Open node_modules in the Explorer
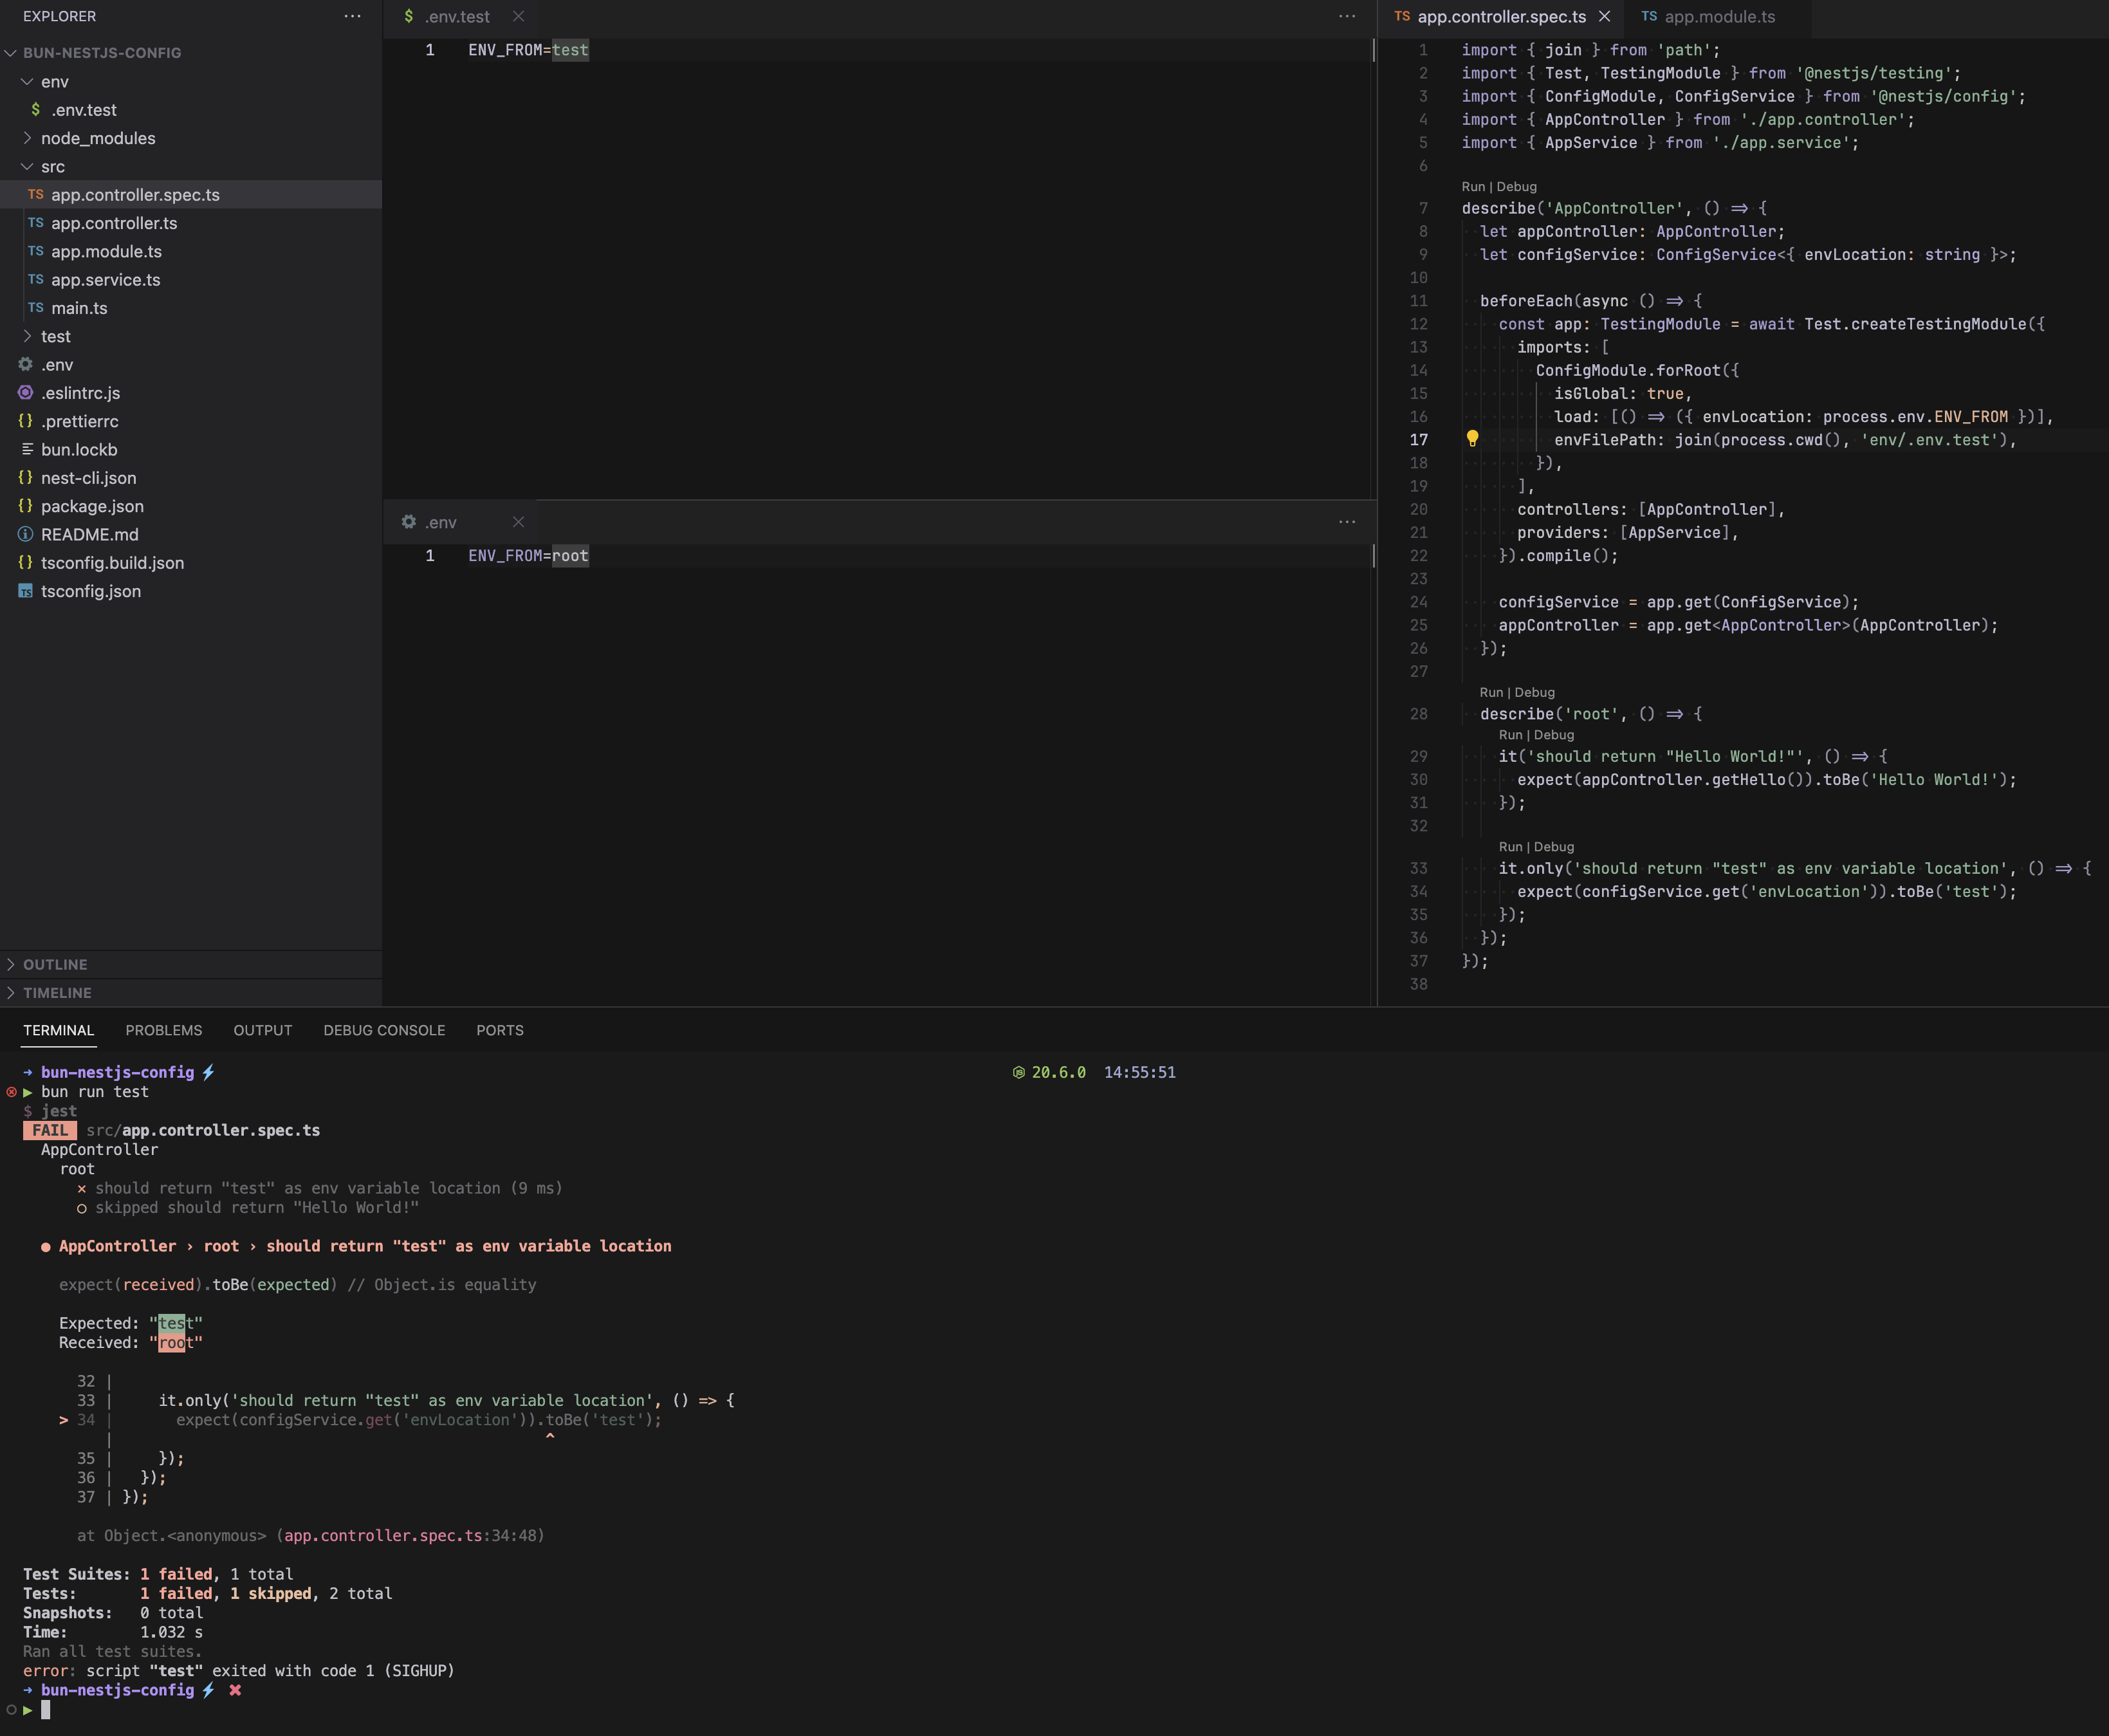The height and width of the screenshot is (1736, 2109). coord(98,138)
